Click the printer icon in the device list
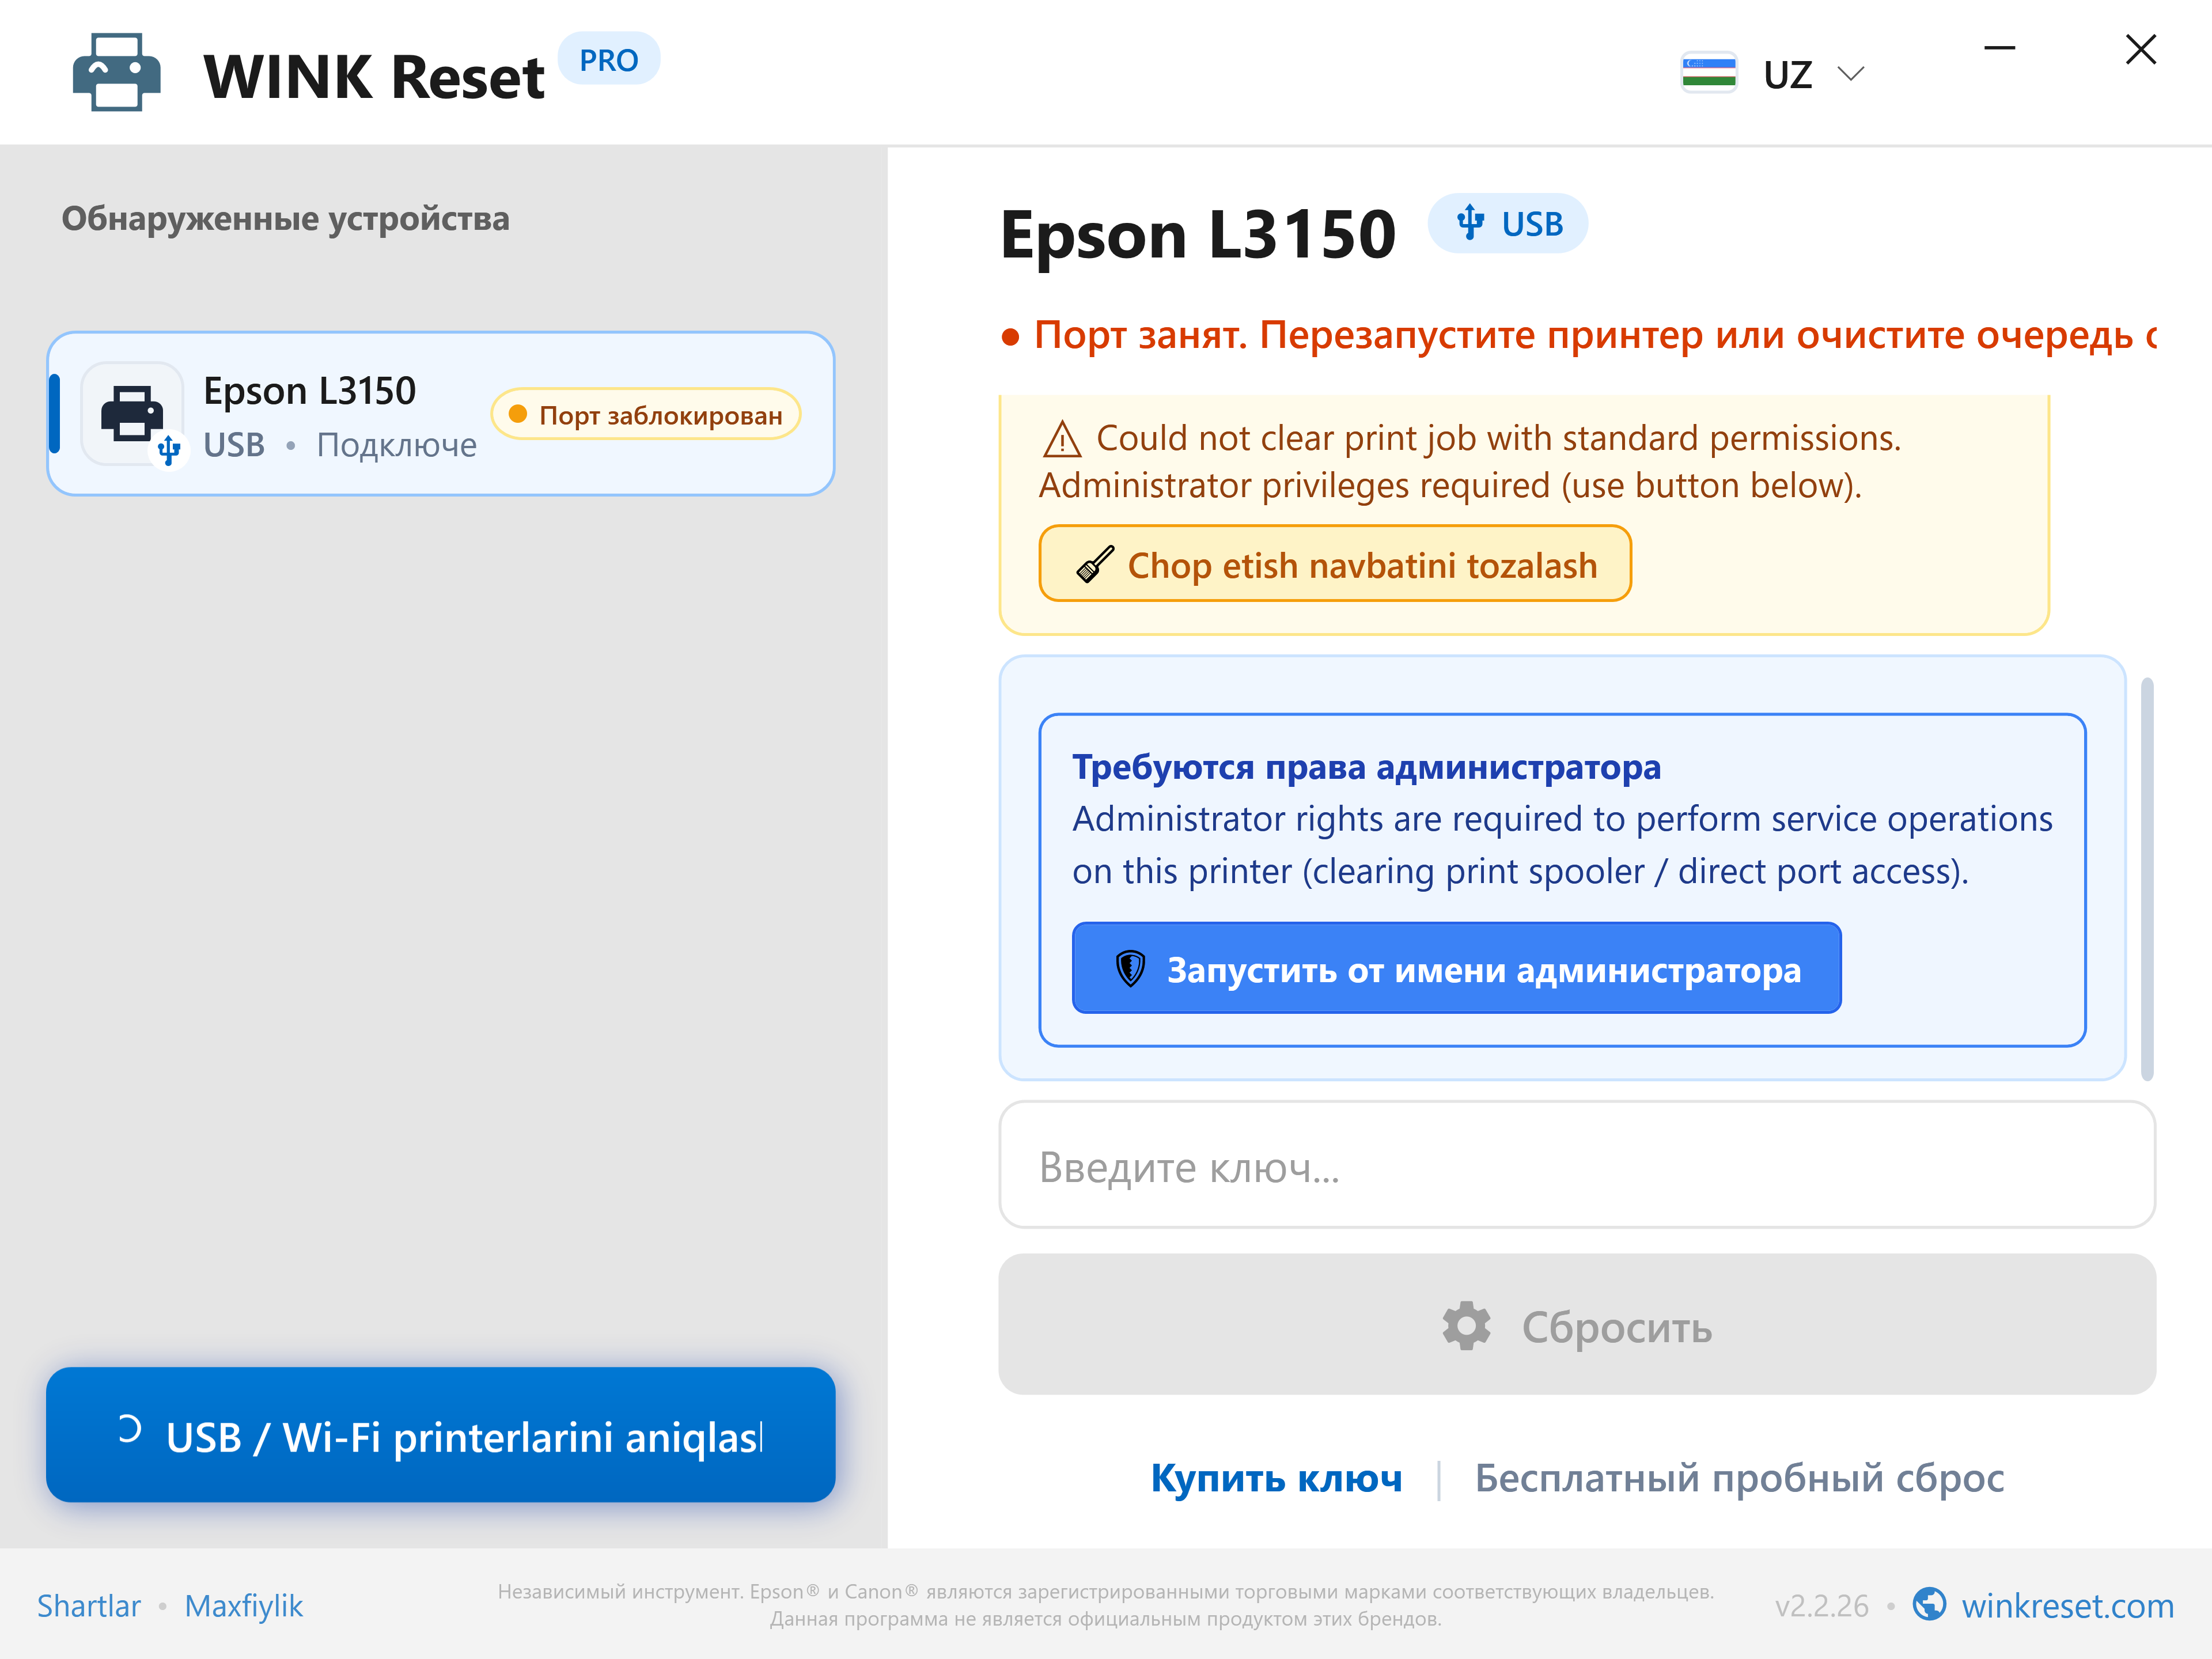 point(132,414)
